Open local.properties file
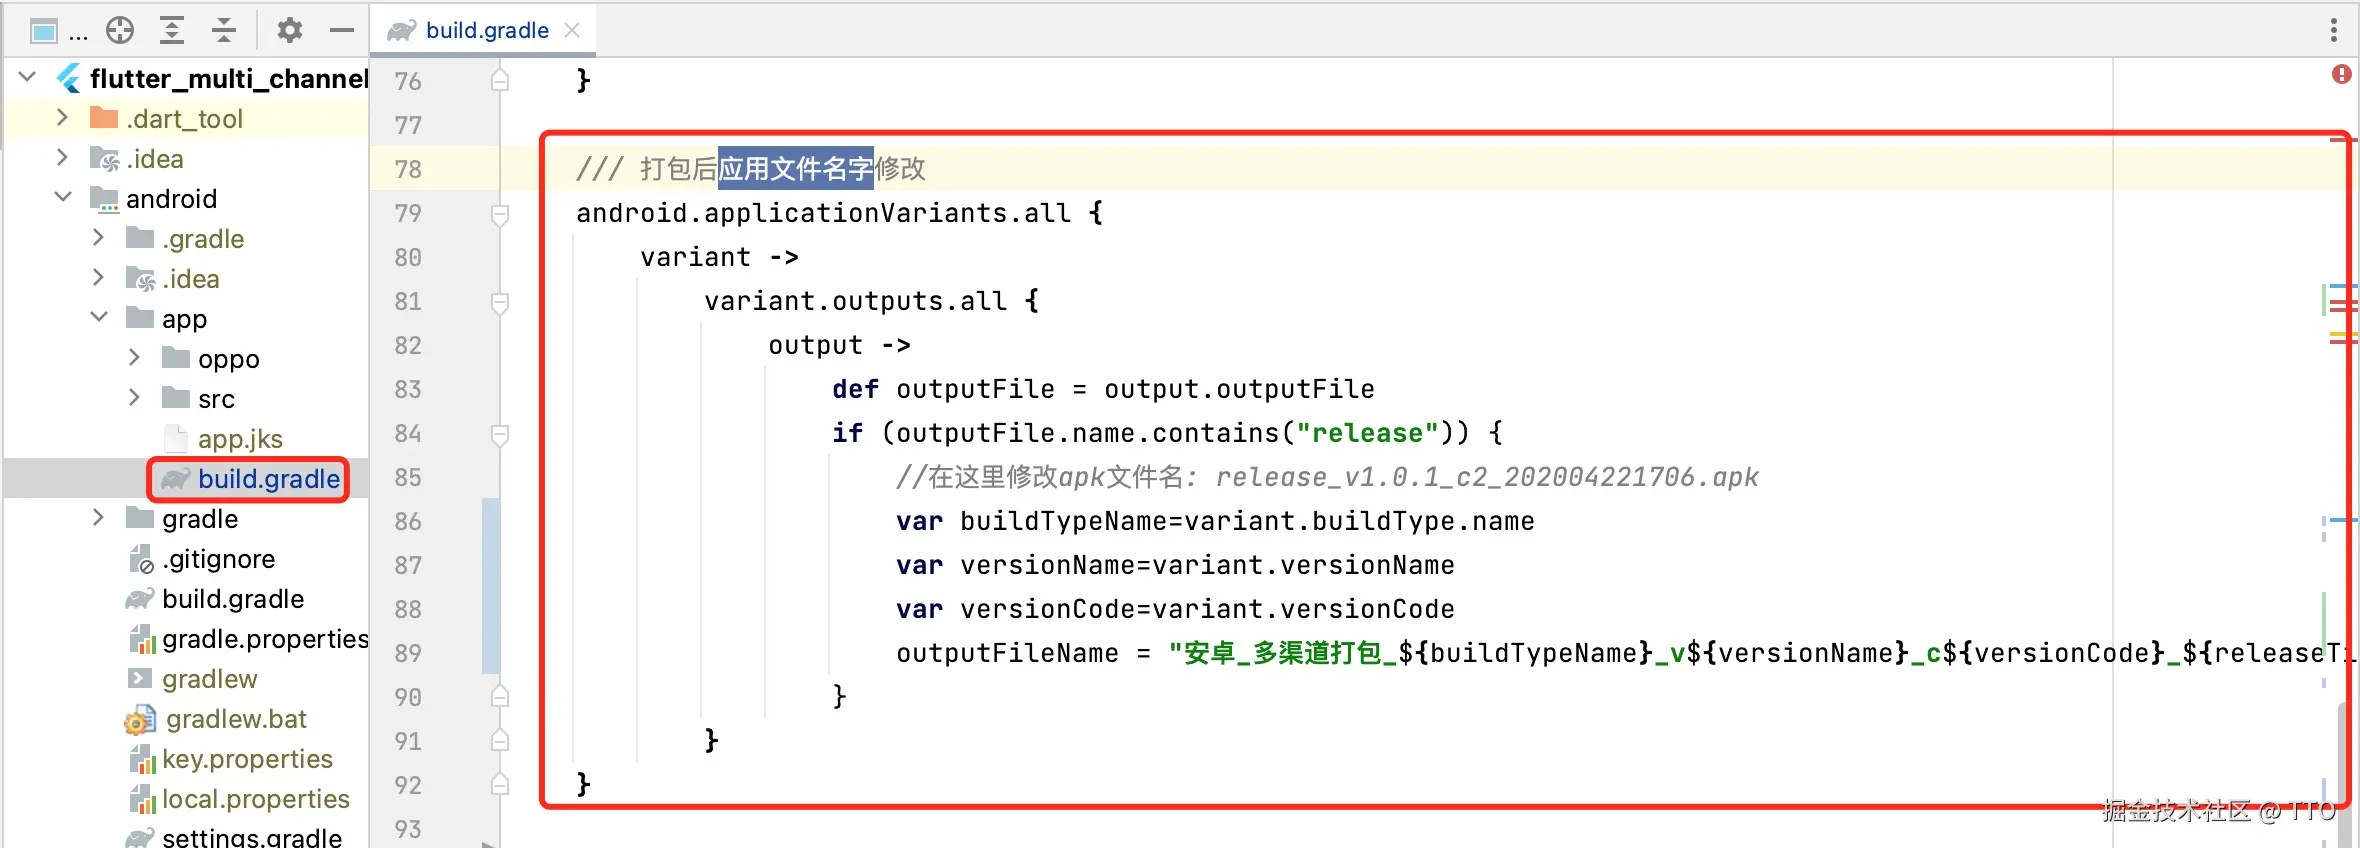 [x=256, y=799]
